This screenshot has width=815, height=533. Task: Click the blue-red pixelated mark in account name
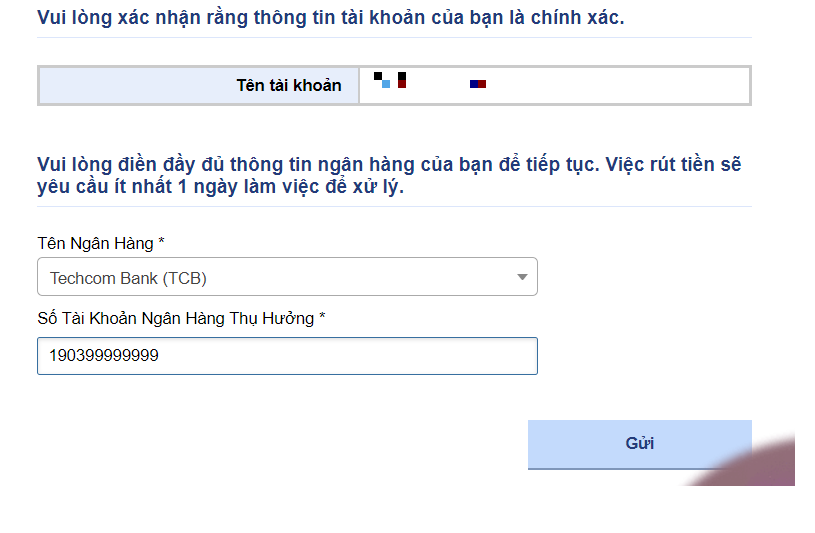[x=478, y=84]
